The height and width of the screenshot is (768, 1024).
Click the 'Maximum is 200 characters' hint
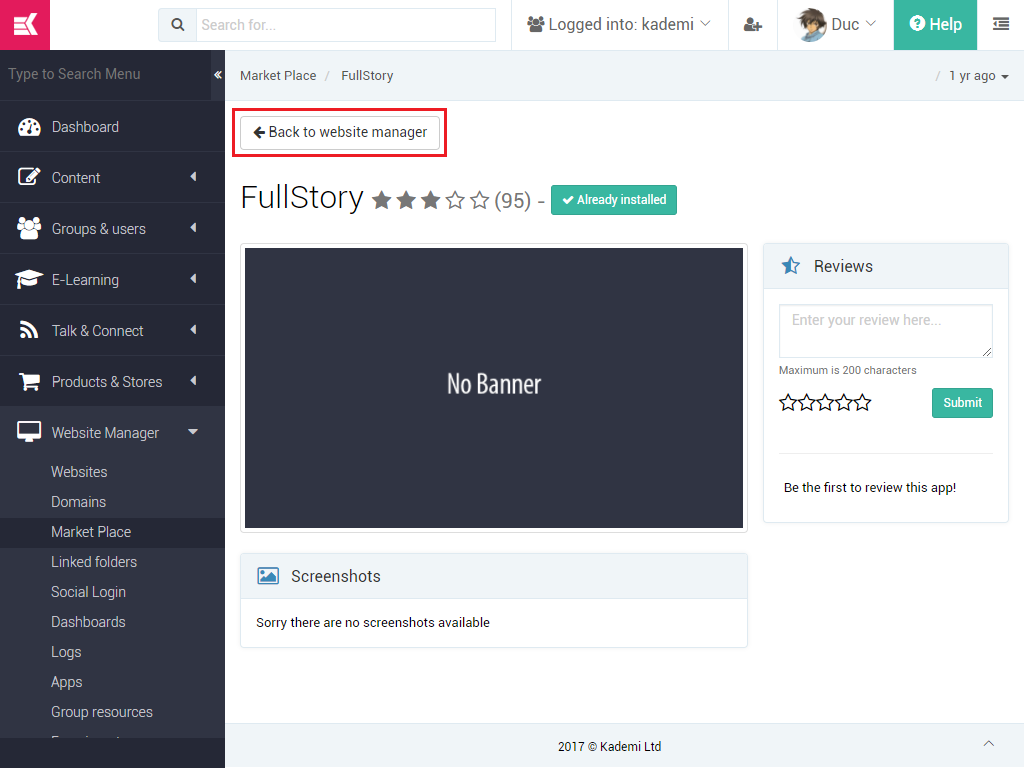pyautogui.click(x=847, y=370)
